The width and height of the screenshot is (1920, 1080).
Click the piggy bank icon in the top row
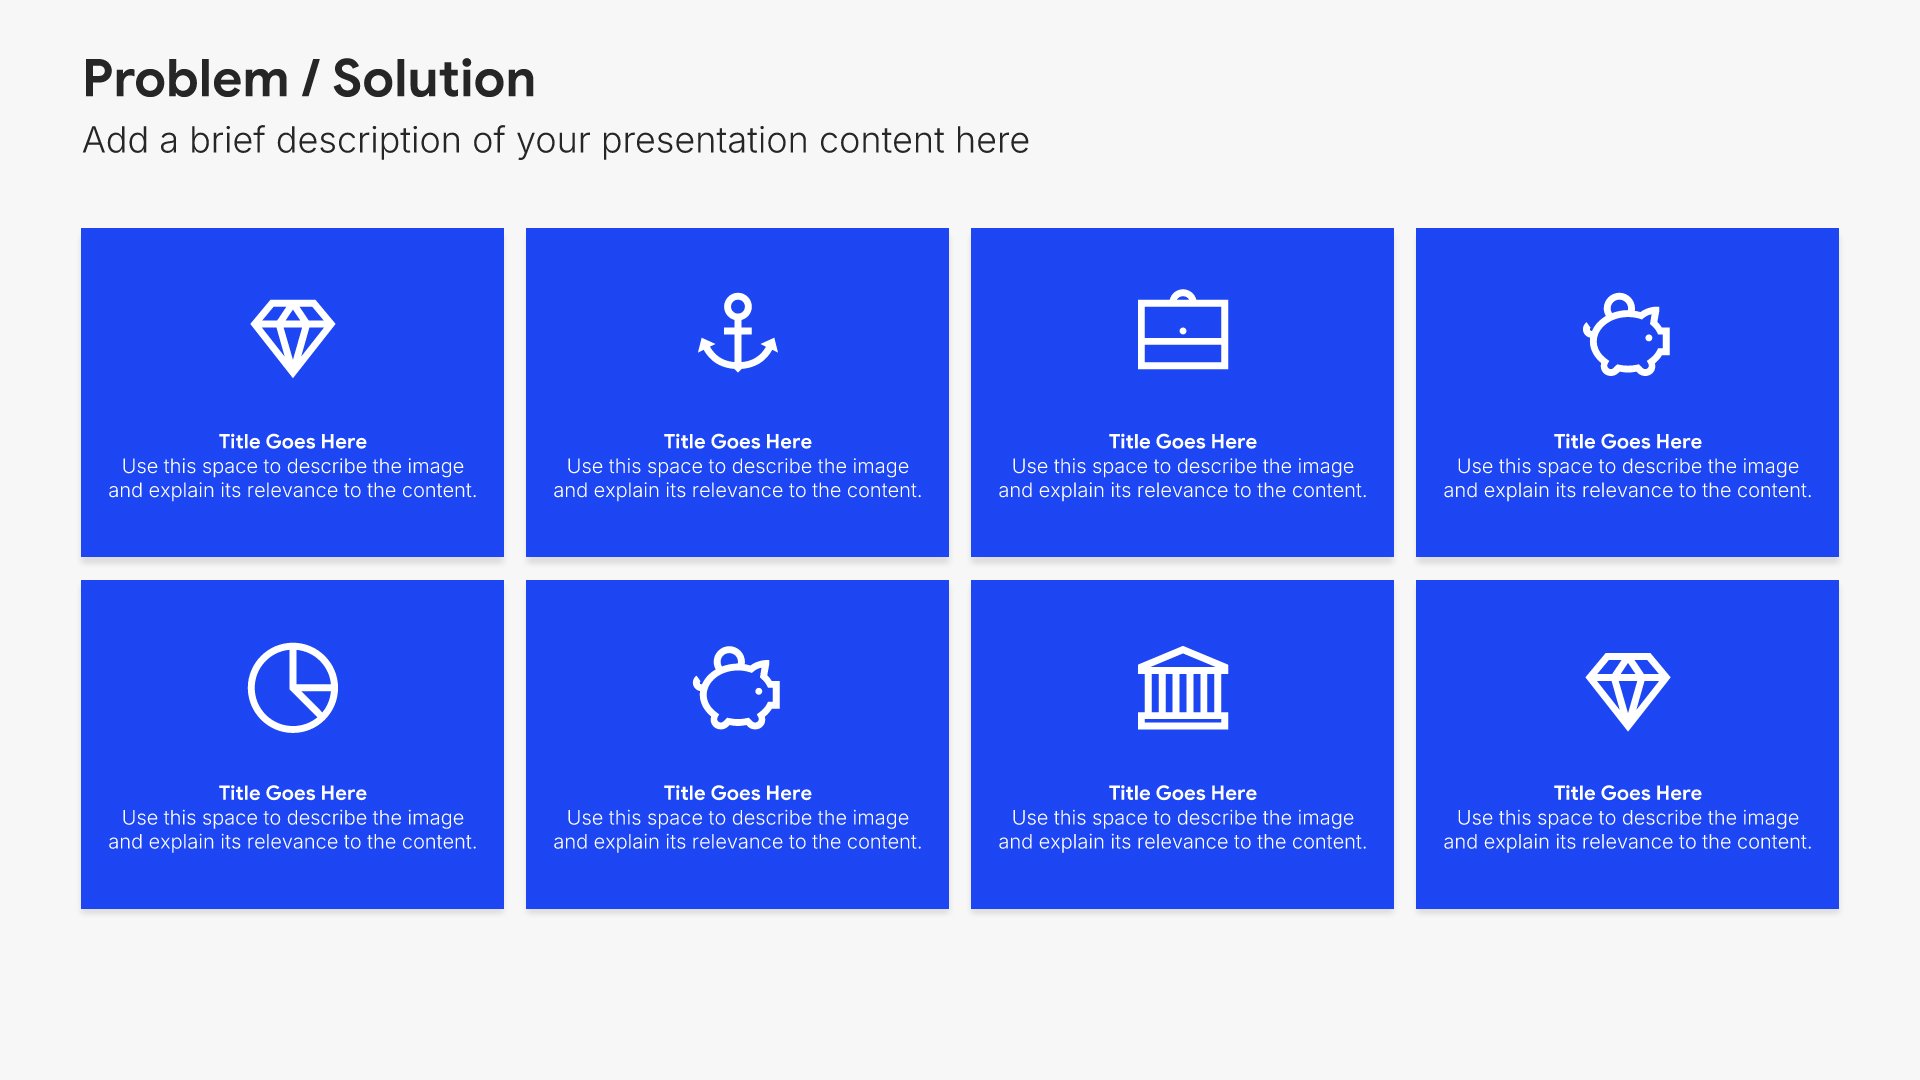point(1627,335)
